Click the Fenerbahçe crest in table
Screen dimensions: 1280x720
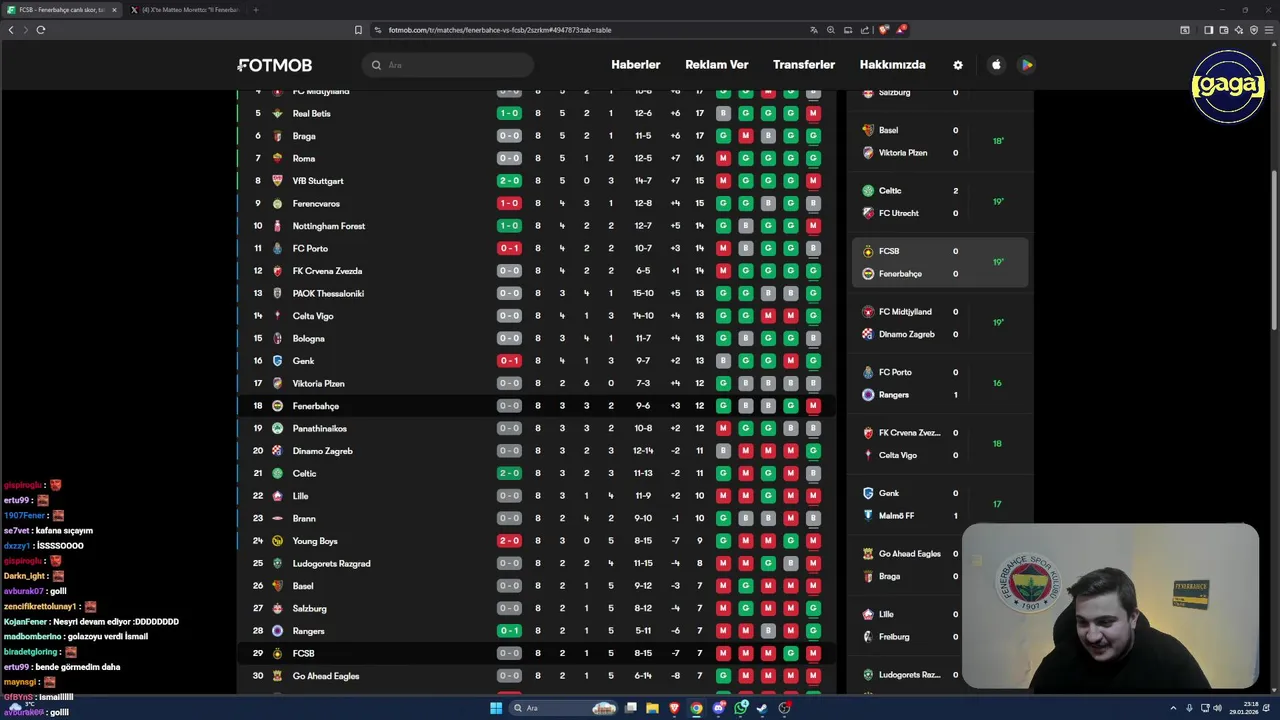[278, 406]
